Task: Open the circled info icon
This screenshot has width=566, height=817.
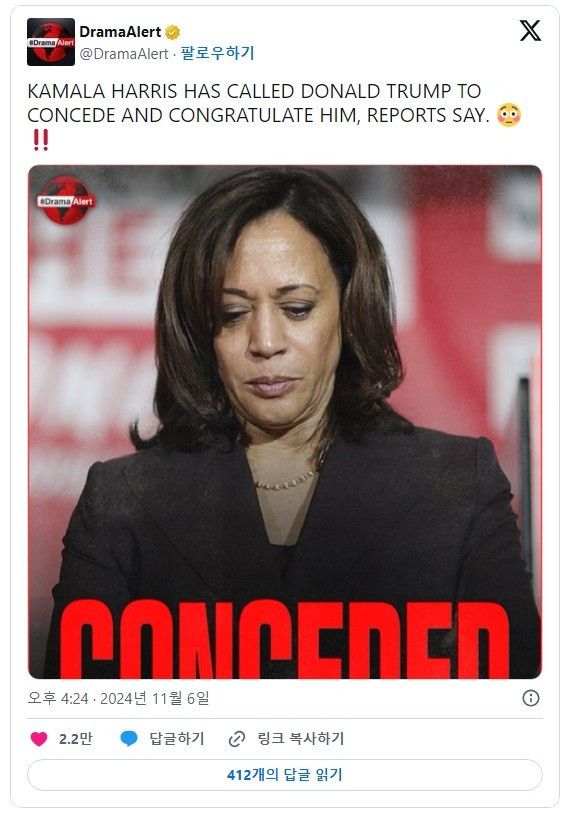Action: coord(531,698)
